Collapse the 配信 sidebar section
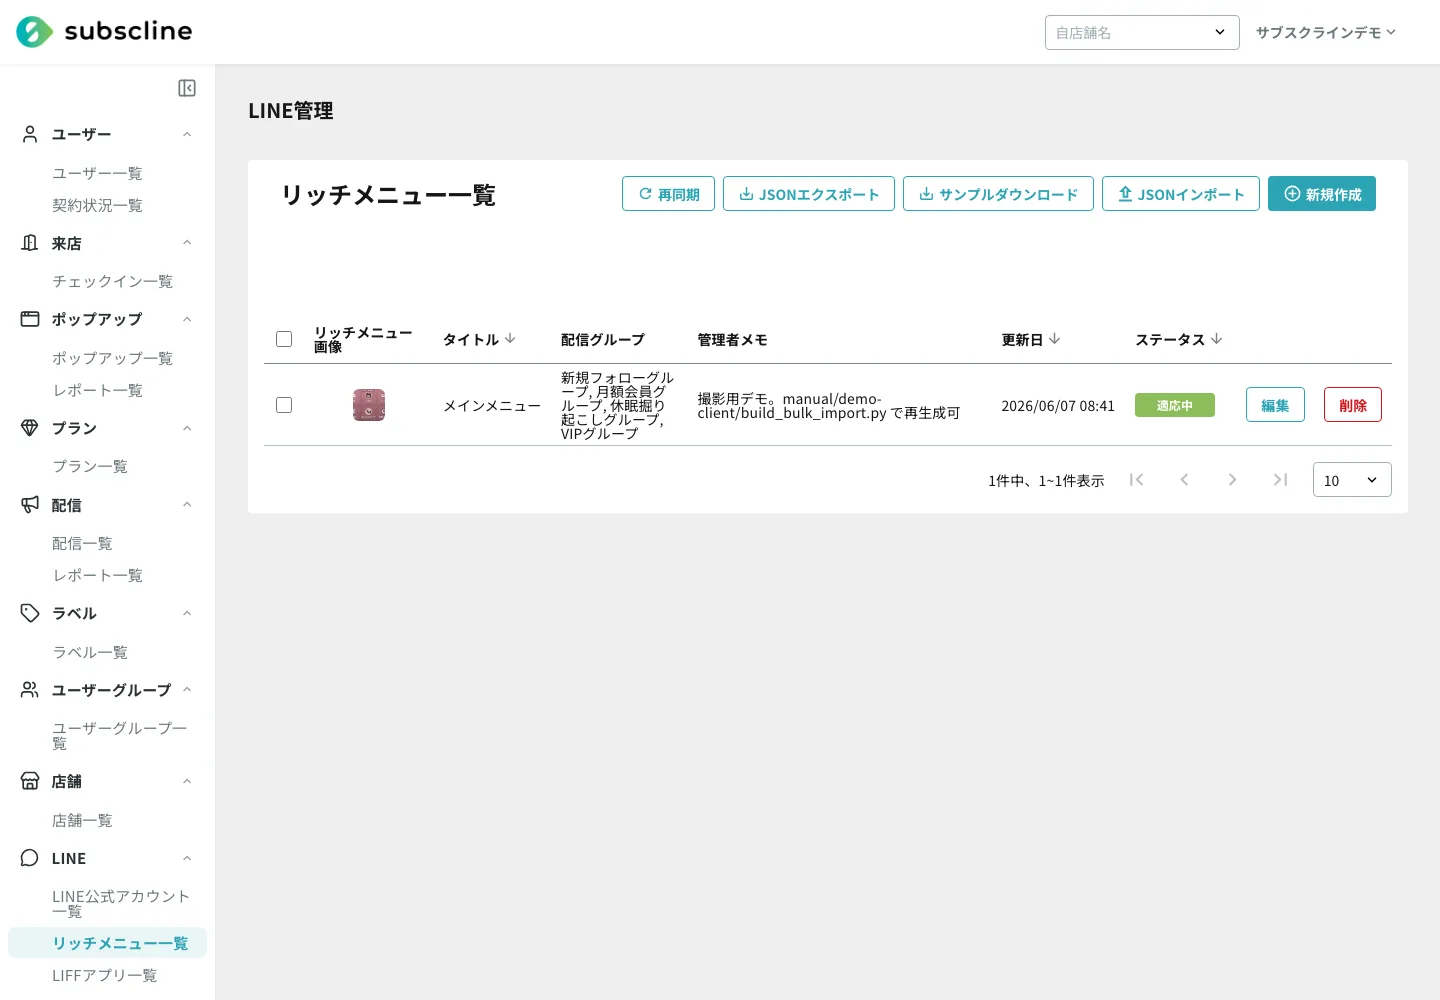1440x1000 pixels. click(x=187, y=505)
